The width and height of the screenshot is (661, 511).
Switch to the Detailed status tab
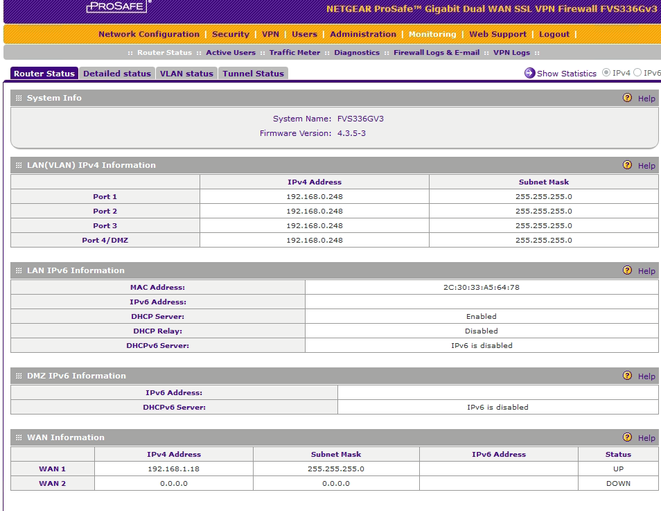117,73
